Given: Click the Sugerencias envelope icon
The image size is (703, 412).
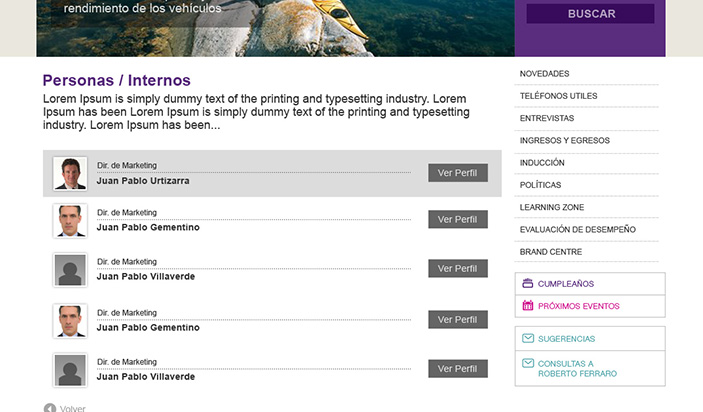Looking at the screenshot, I should pos(528,339).
